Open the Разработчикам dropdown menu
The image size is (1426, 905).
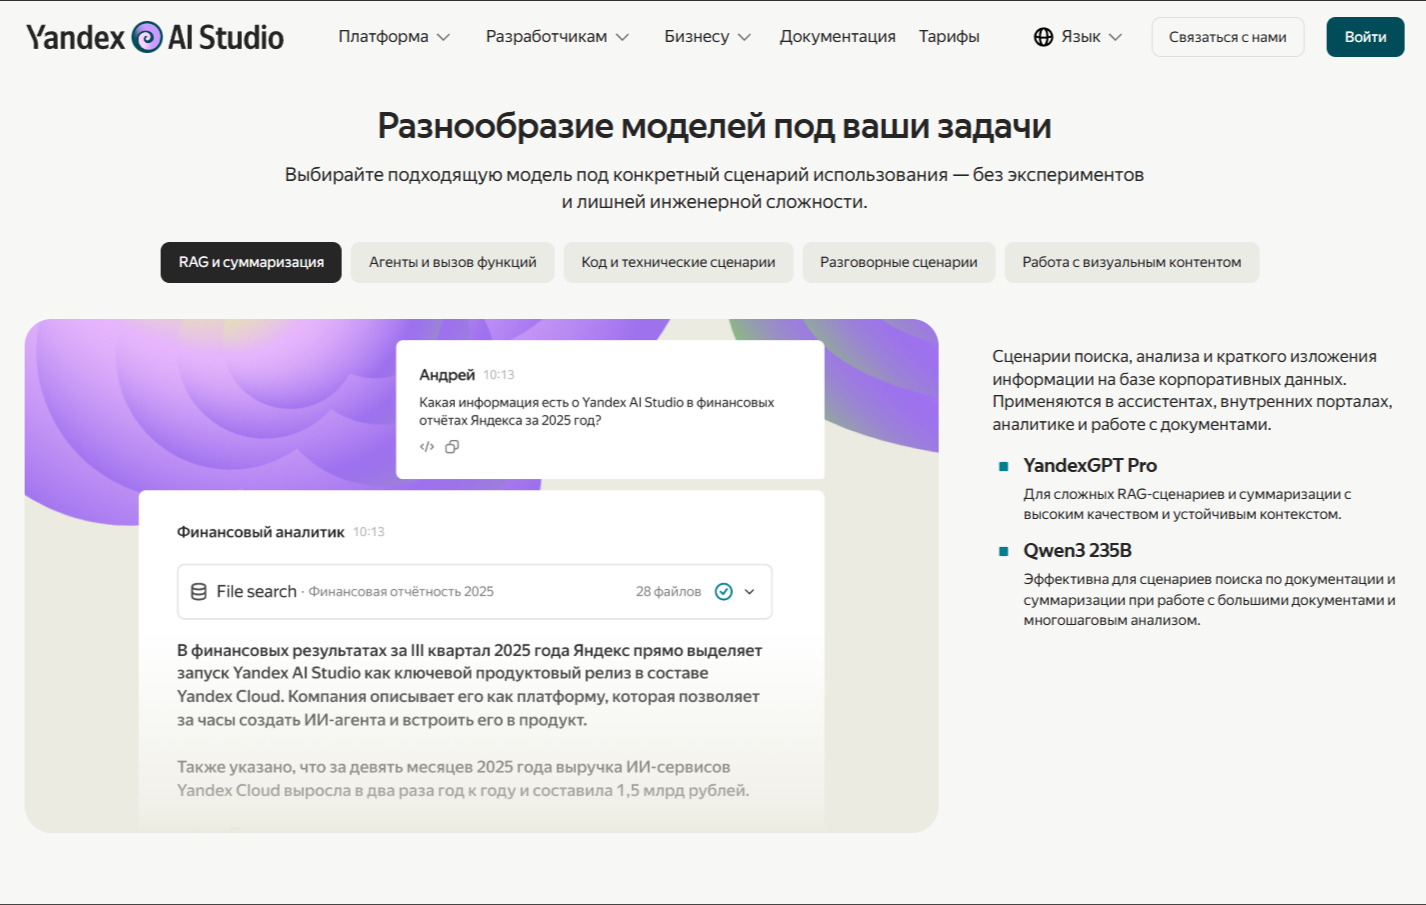(x=557, y=37)
